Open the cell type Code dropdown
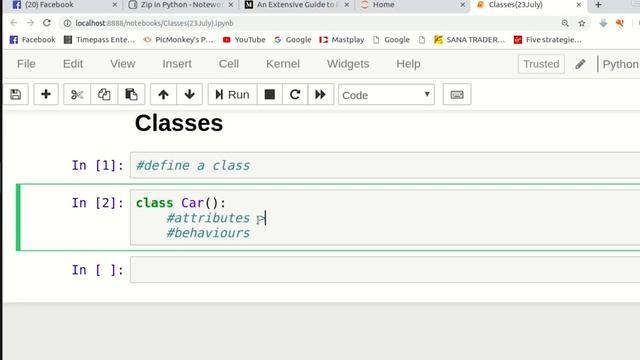This screenshot has width=640, height=360. pyautogui.click(x=386, y=95)
